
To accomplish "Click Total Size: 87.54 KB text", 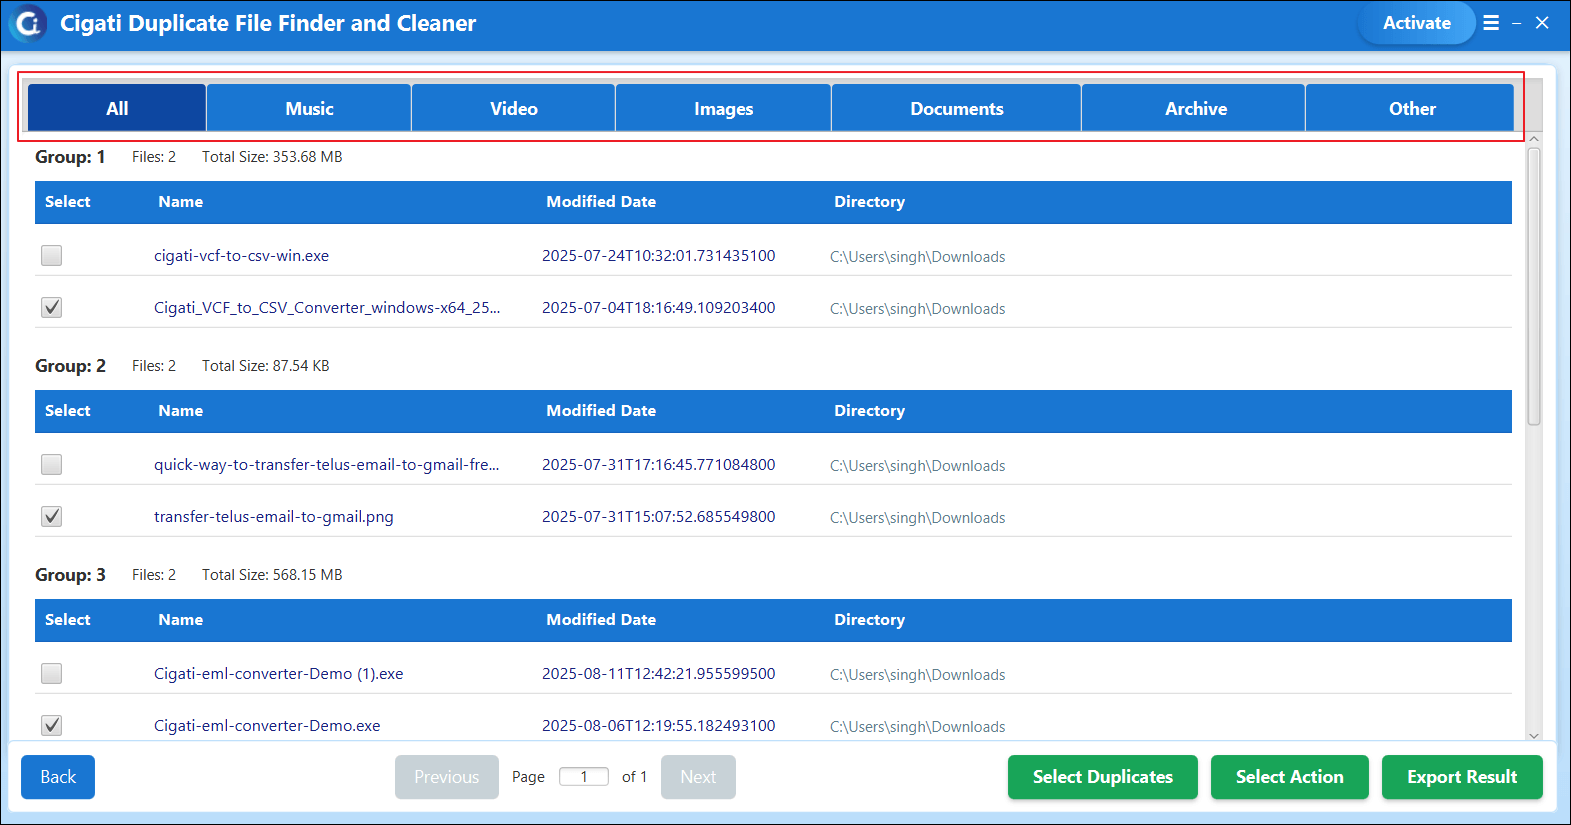I will point(265,366).
